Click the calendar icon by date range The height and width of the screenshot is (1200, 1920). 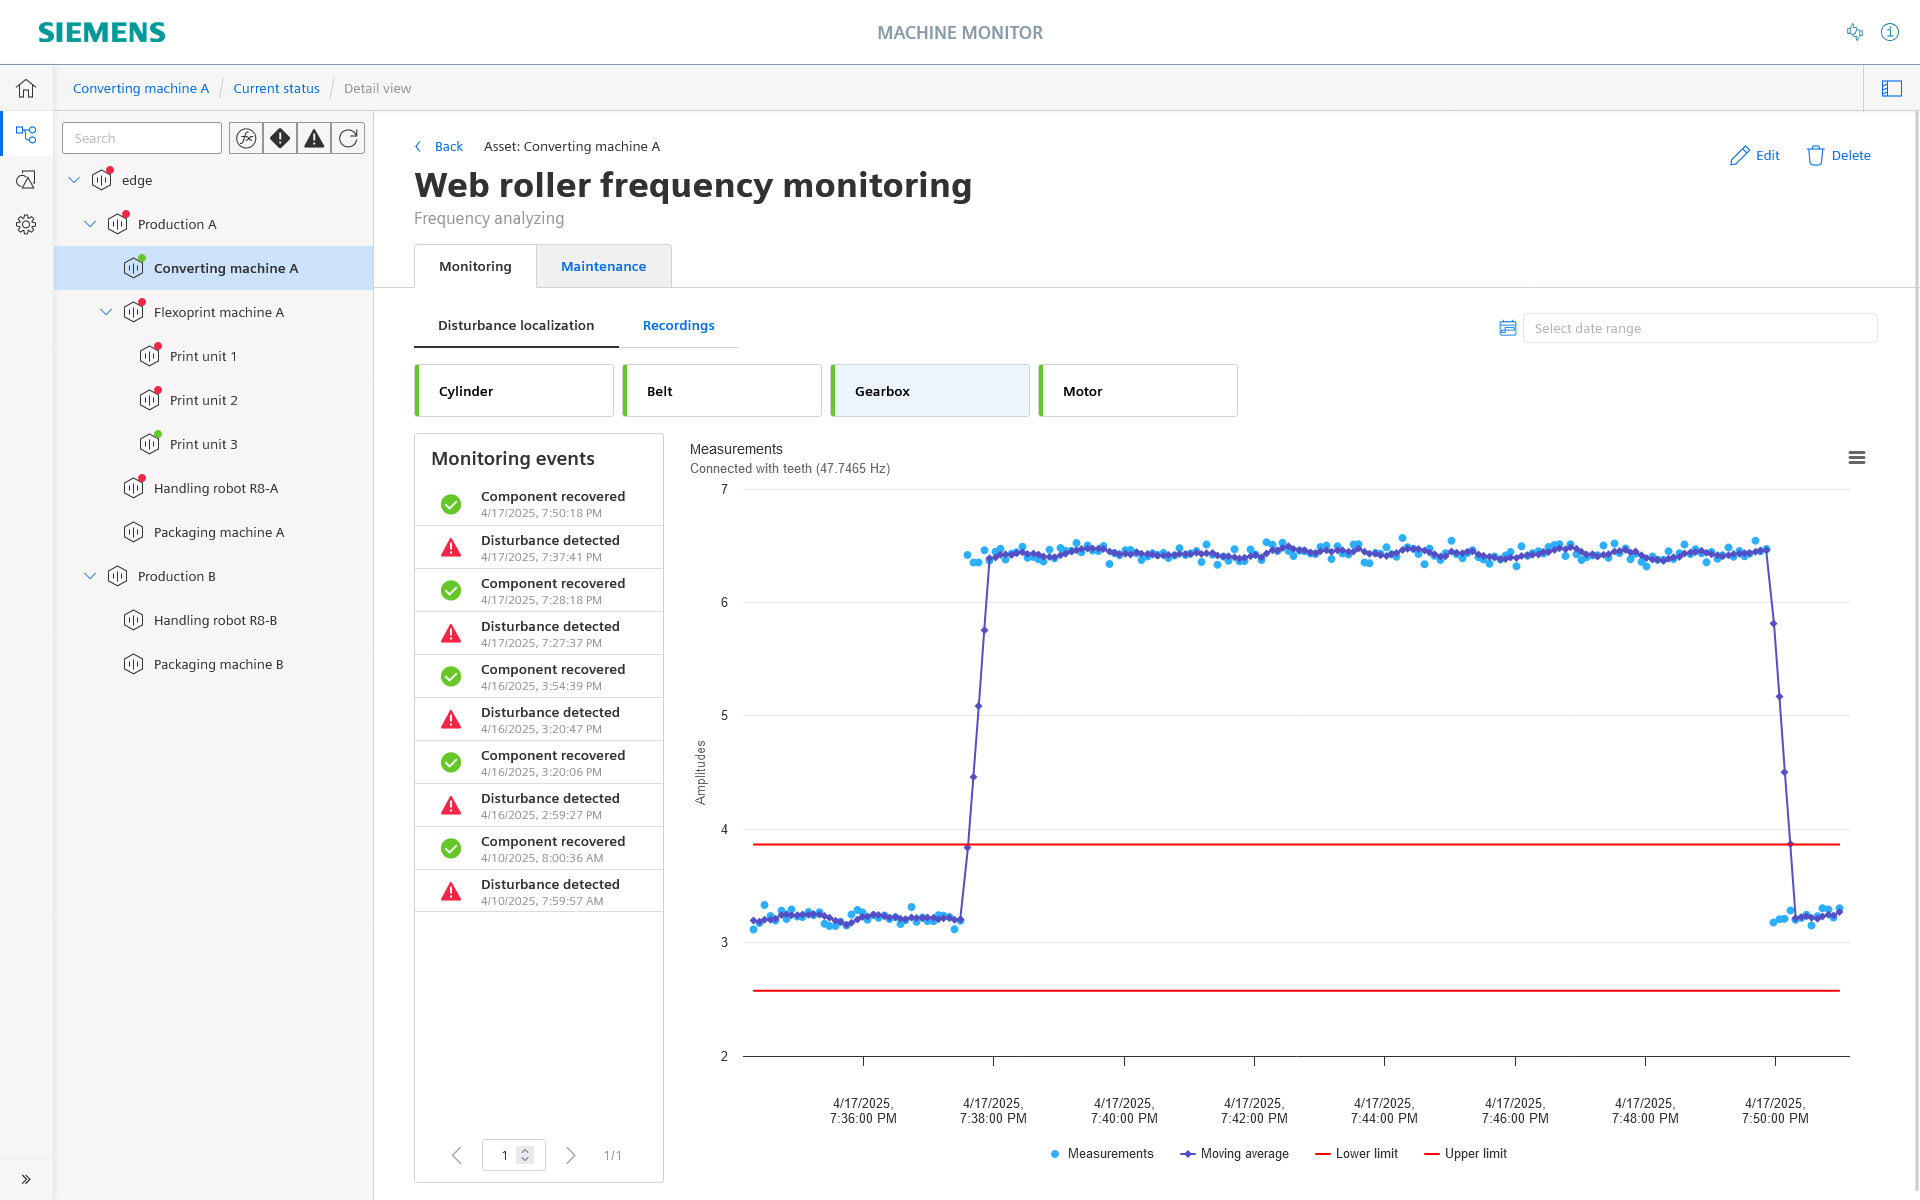(x=1508, y=328)
